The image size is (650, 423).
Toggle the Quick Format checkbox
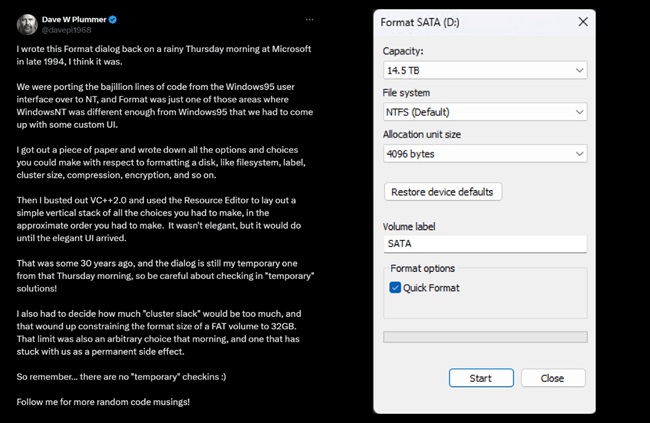pos(395,288)
